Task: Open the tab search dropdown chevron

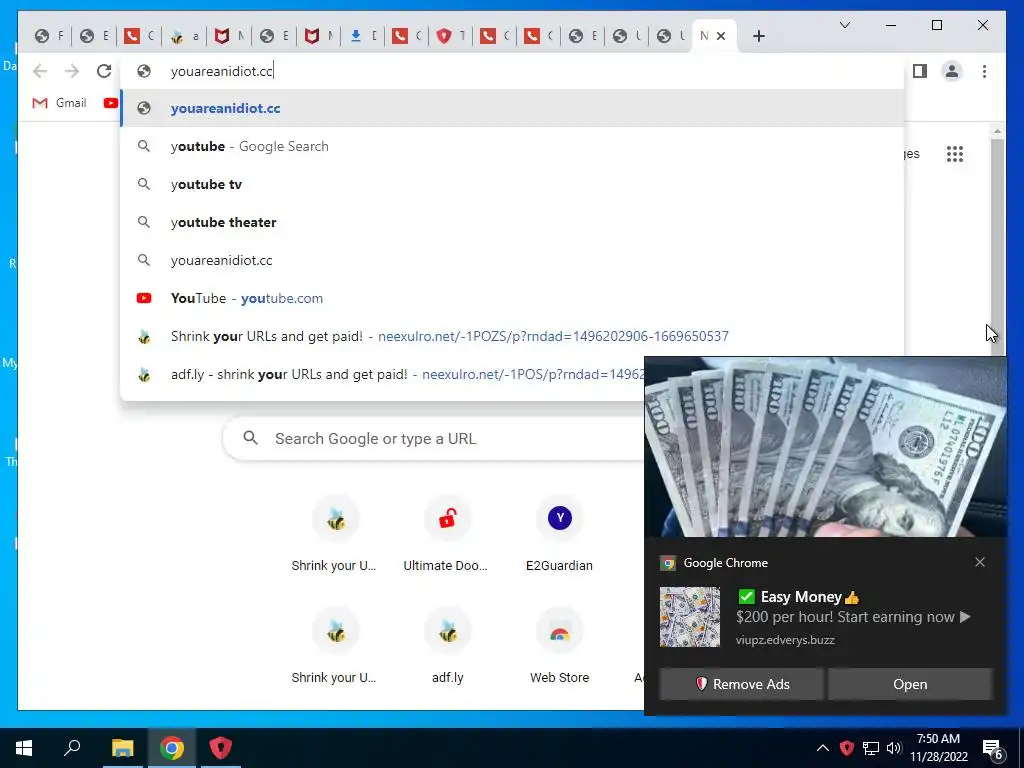Action: tap(844, 25)
